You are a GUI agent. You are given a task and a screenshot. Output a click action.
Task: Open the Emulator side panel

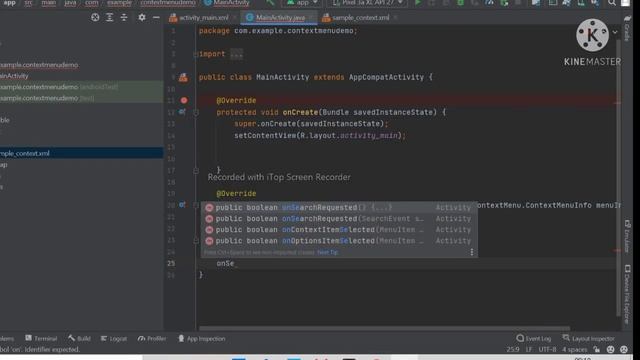[627, 236]
